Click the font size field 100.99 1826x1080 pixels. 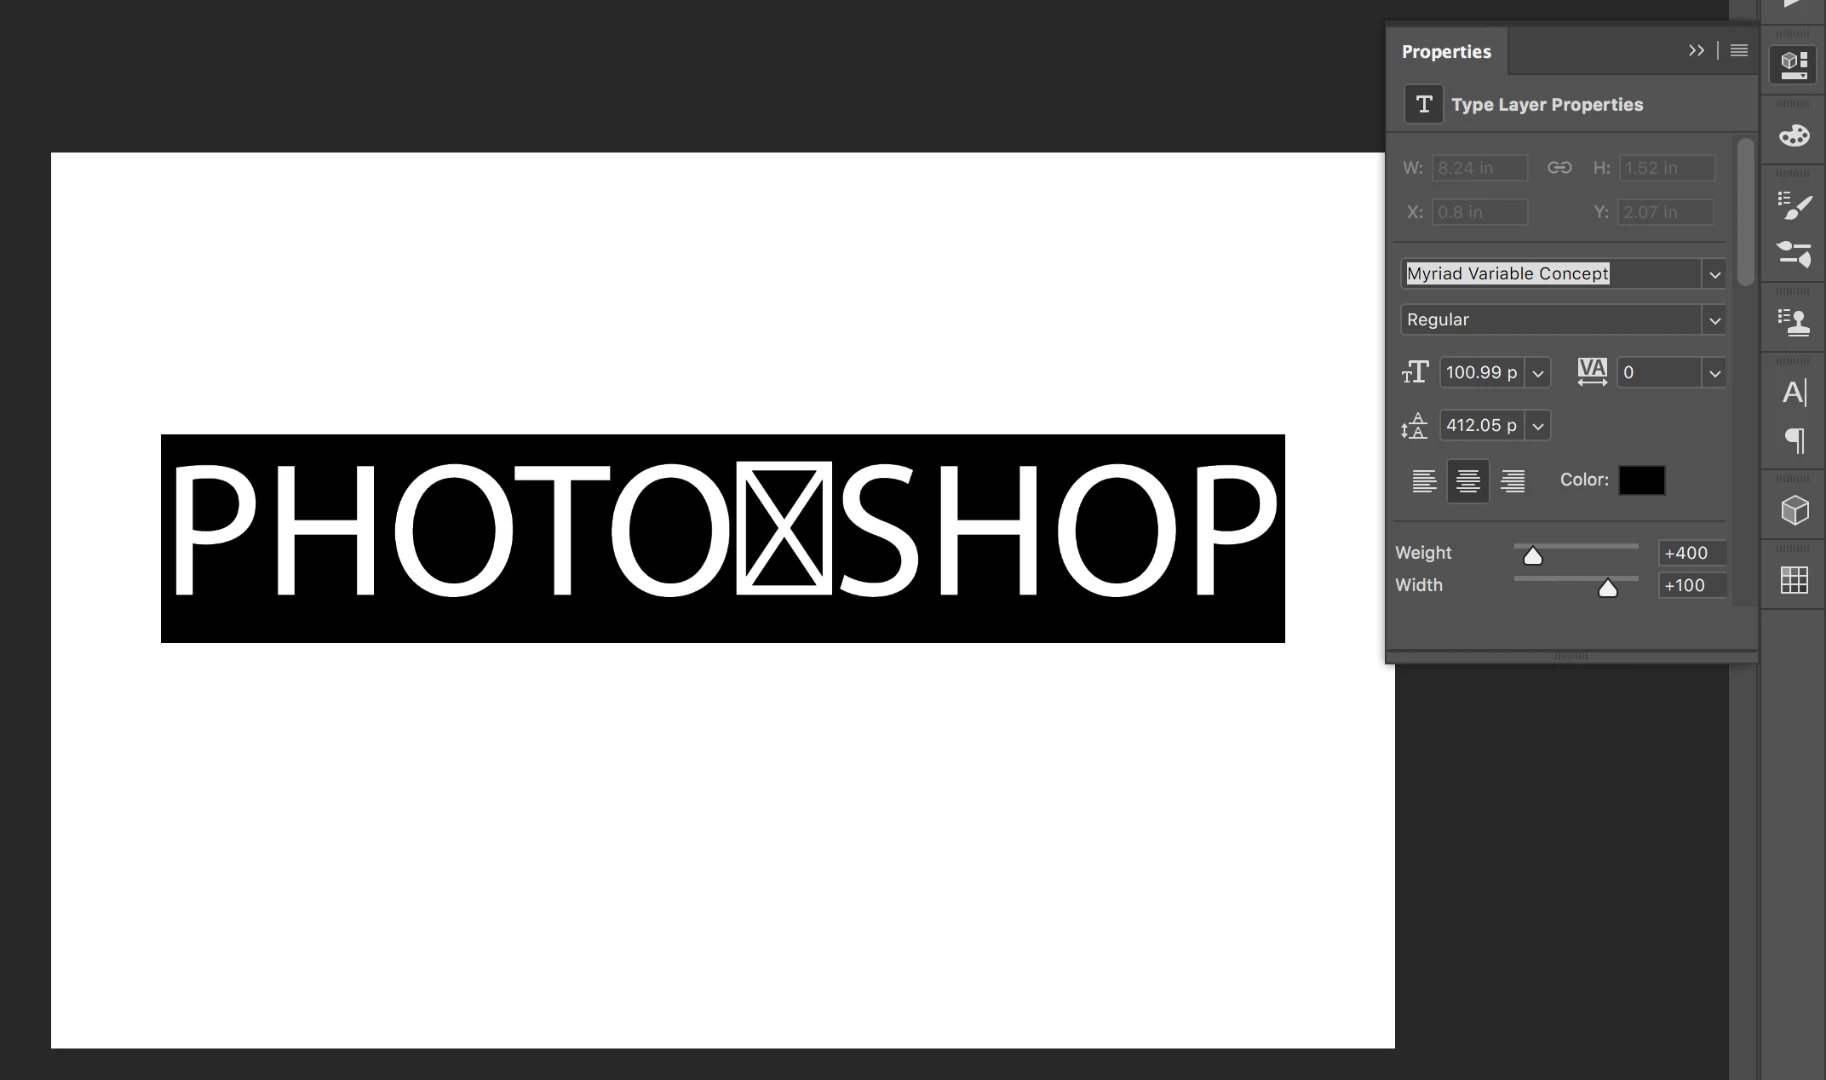(x=1483, y=373)
